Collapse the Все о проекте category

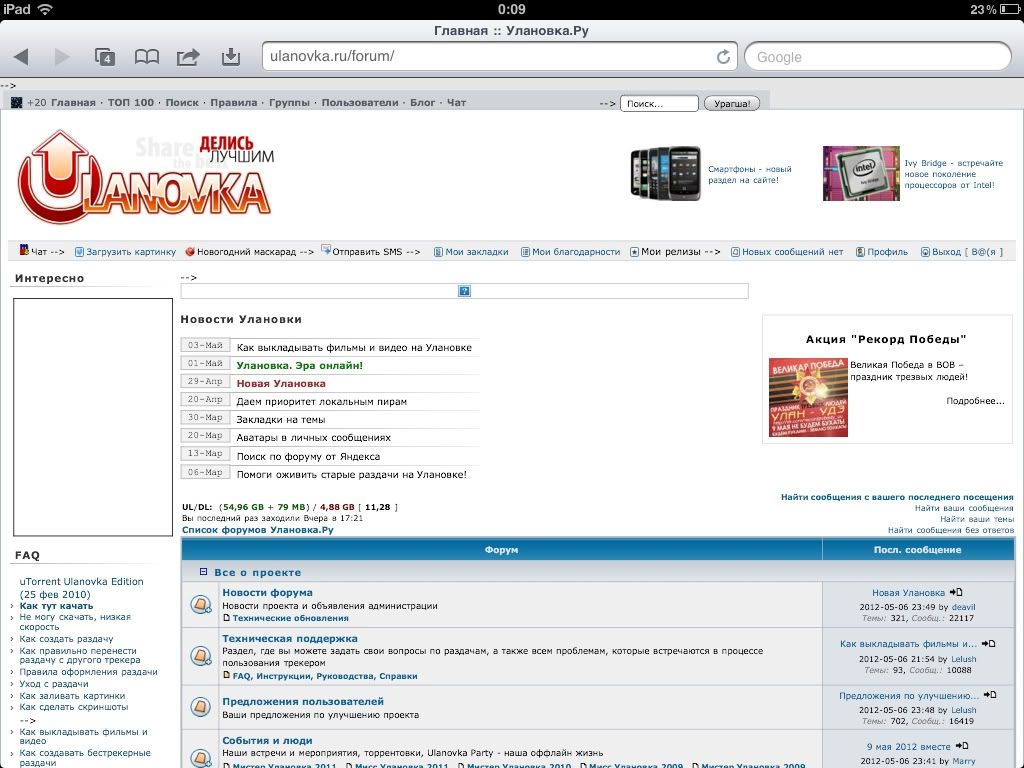203,572
